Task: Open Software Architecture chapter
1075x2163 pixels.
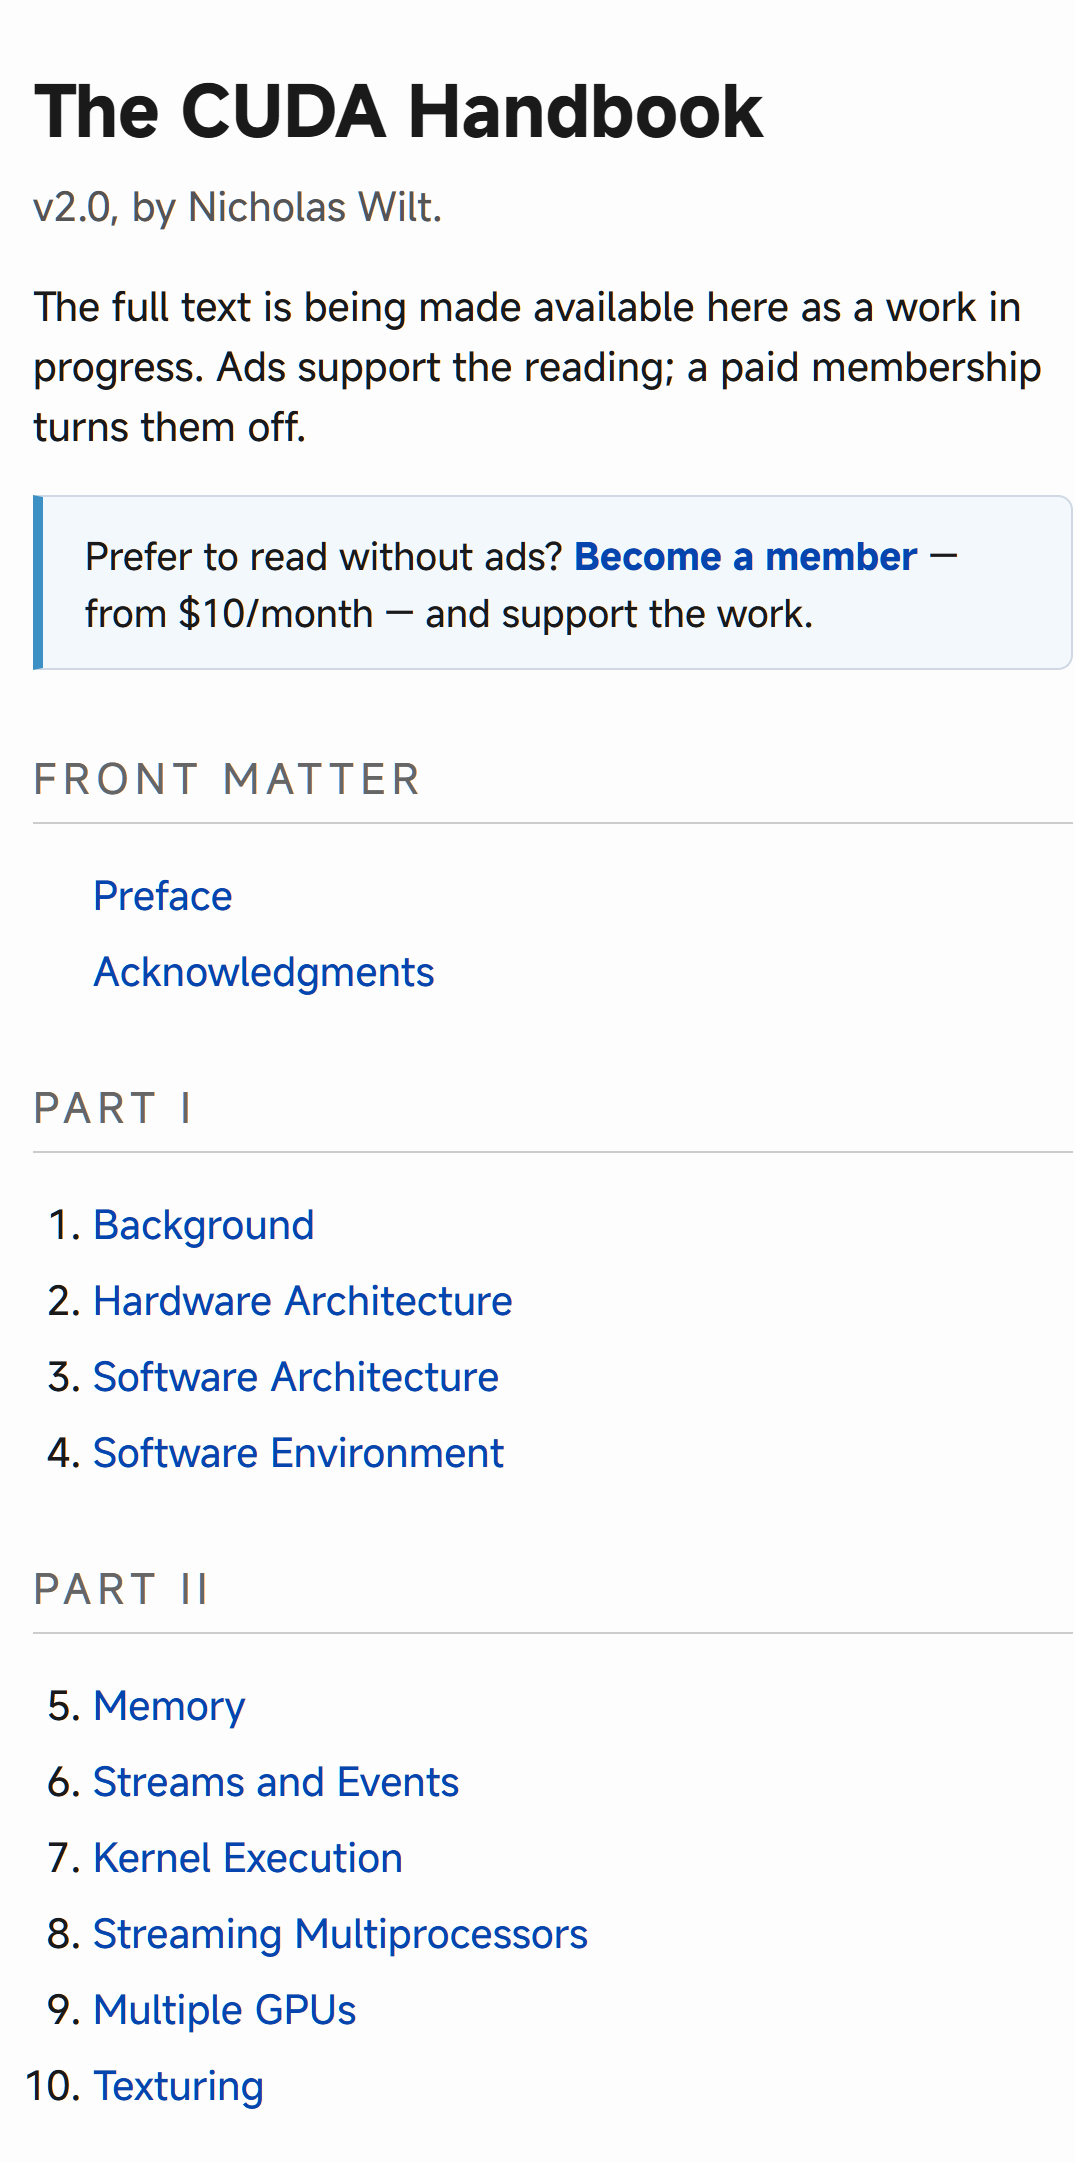Action: [x=296, y=1378]
